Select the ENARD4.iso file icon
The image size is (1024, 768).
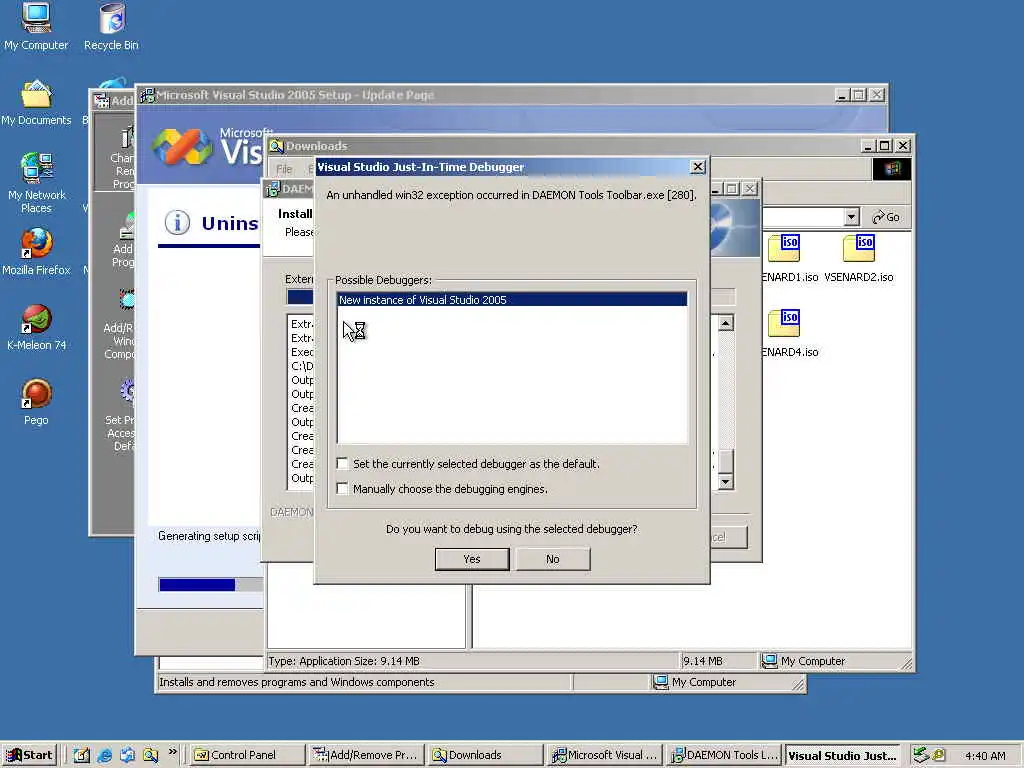pyautogui.click(x=789, y=333)
